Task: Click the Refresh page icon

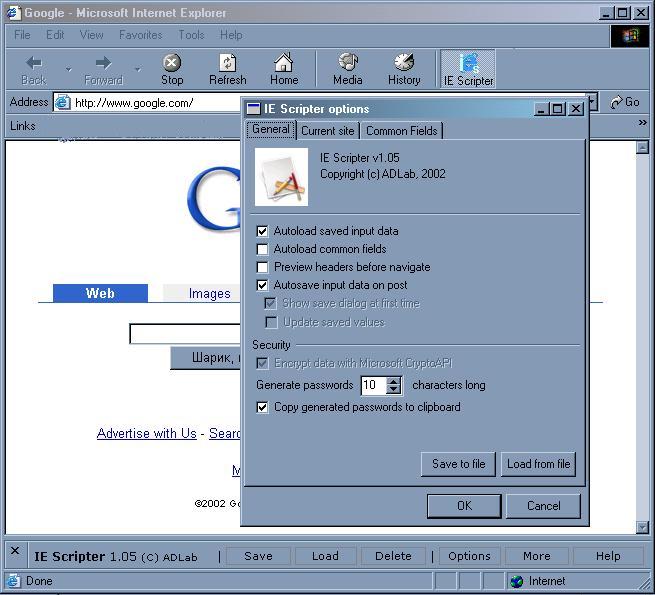Action: 228,63
